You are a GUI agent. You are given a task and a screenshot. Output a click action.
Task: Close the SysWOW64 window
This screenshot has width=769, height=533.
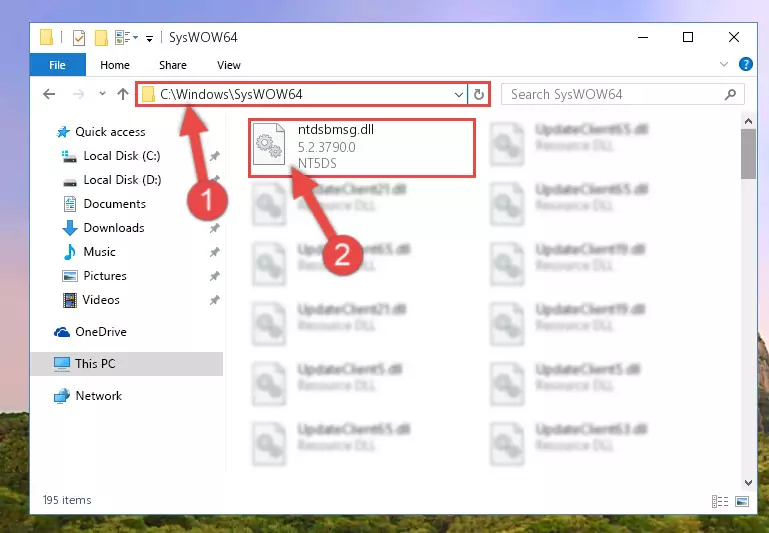coord(734,37)
